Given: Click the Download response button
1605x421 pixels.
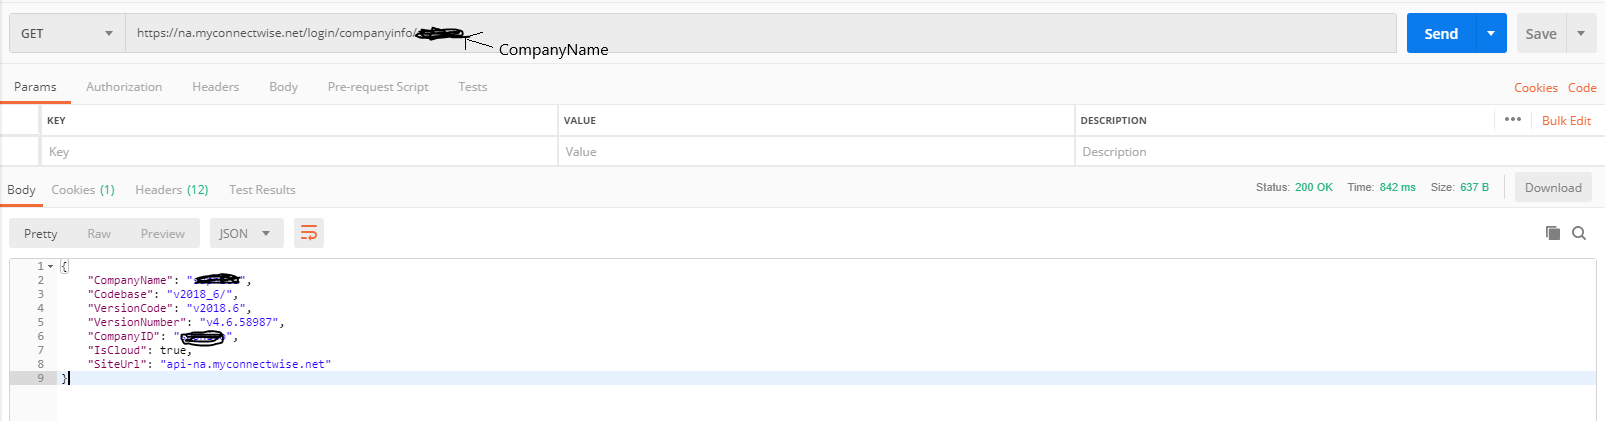Looking at the screenshot, I should [x=1553, y=187].
